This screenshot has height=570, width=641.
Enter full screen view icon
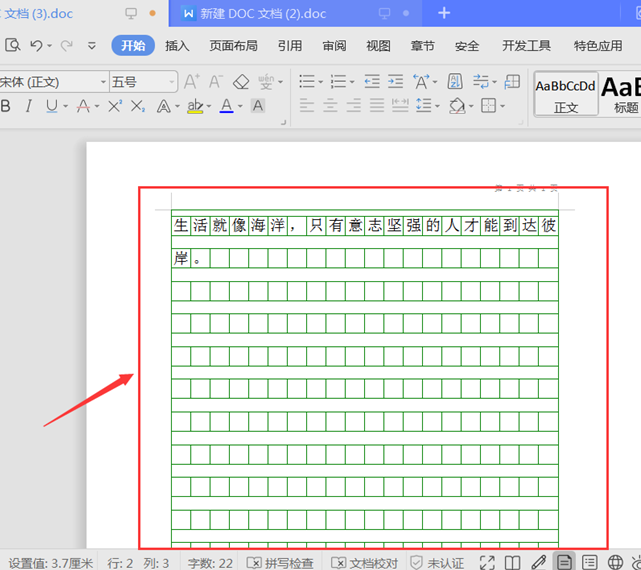coord(487,563)
